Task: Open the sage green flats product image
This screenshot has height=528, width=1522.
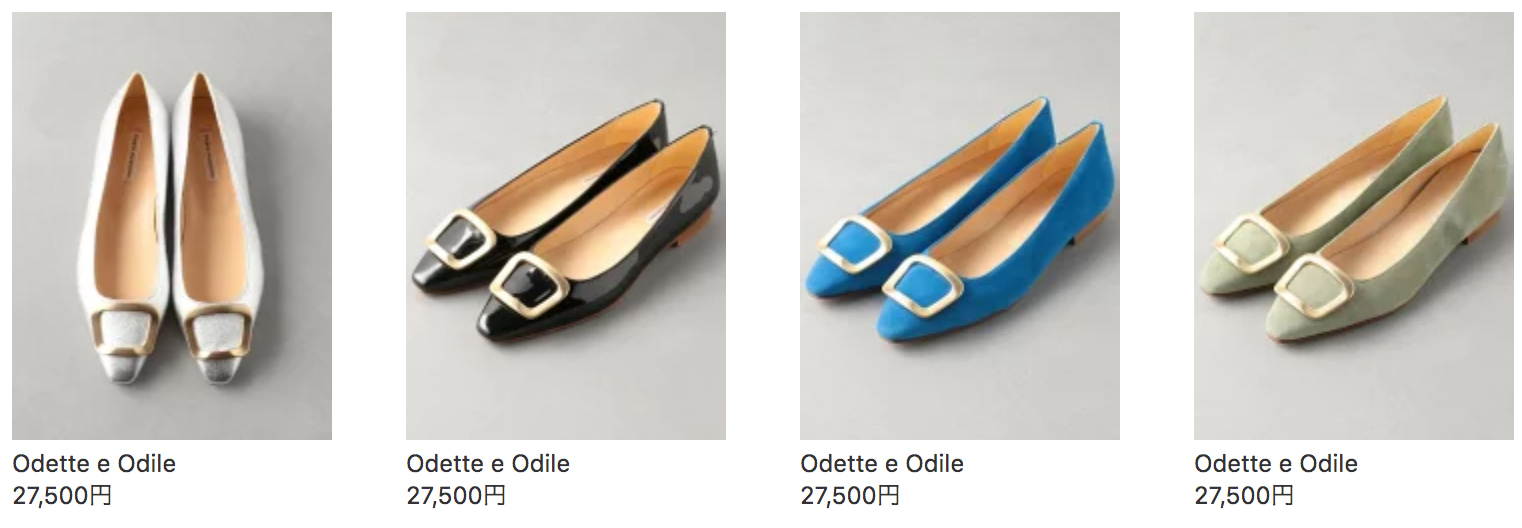Action: [1354, 226]
